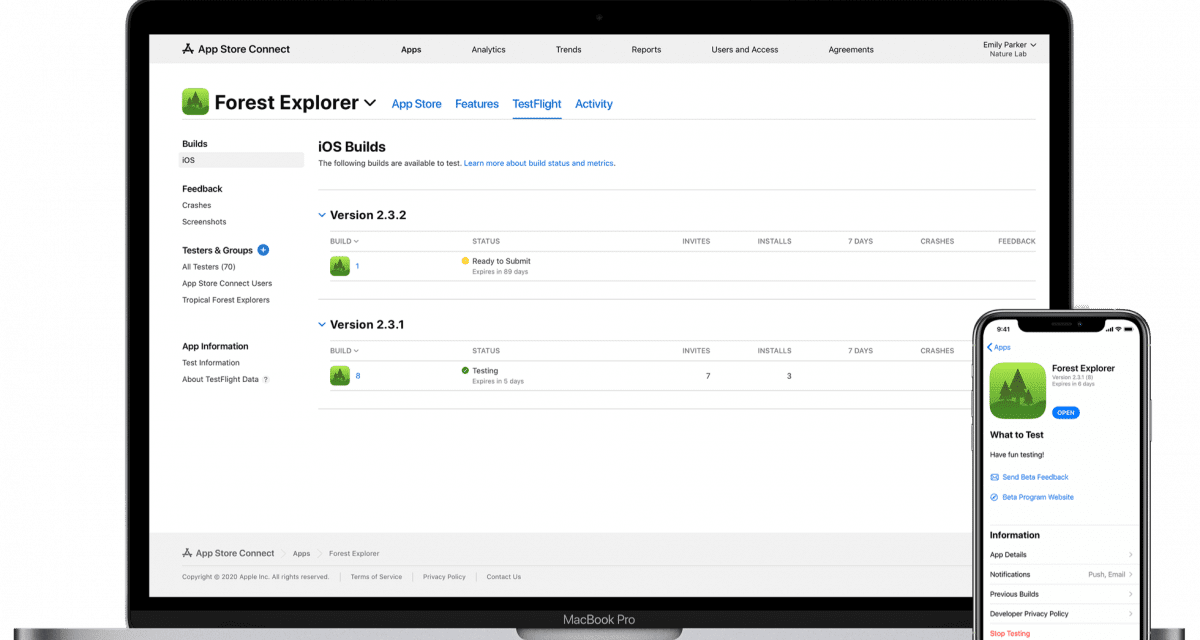1200x640 pixels.
Task: Sort by BUILD column in Version 2.3.1
Action: coord(344,351)
